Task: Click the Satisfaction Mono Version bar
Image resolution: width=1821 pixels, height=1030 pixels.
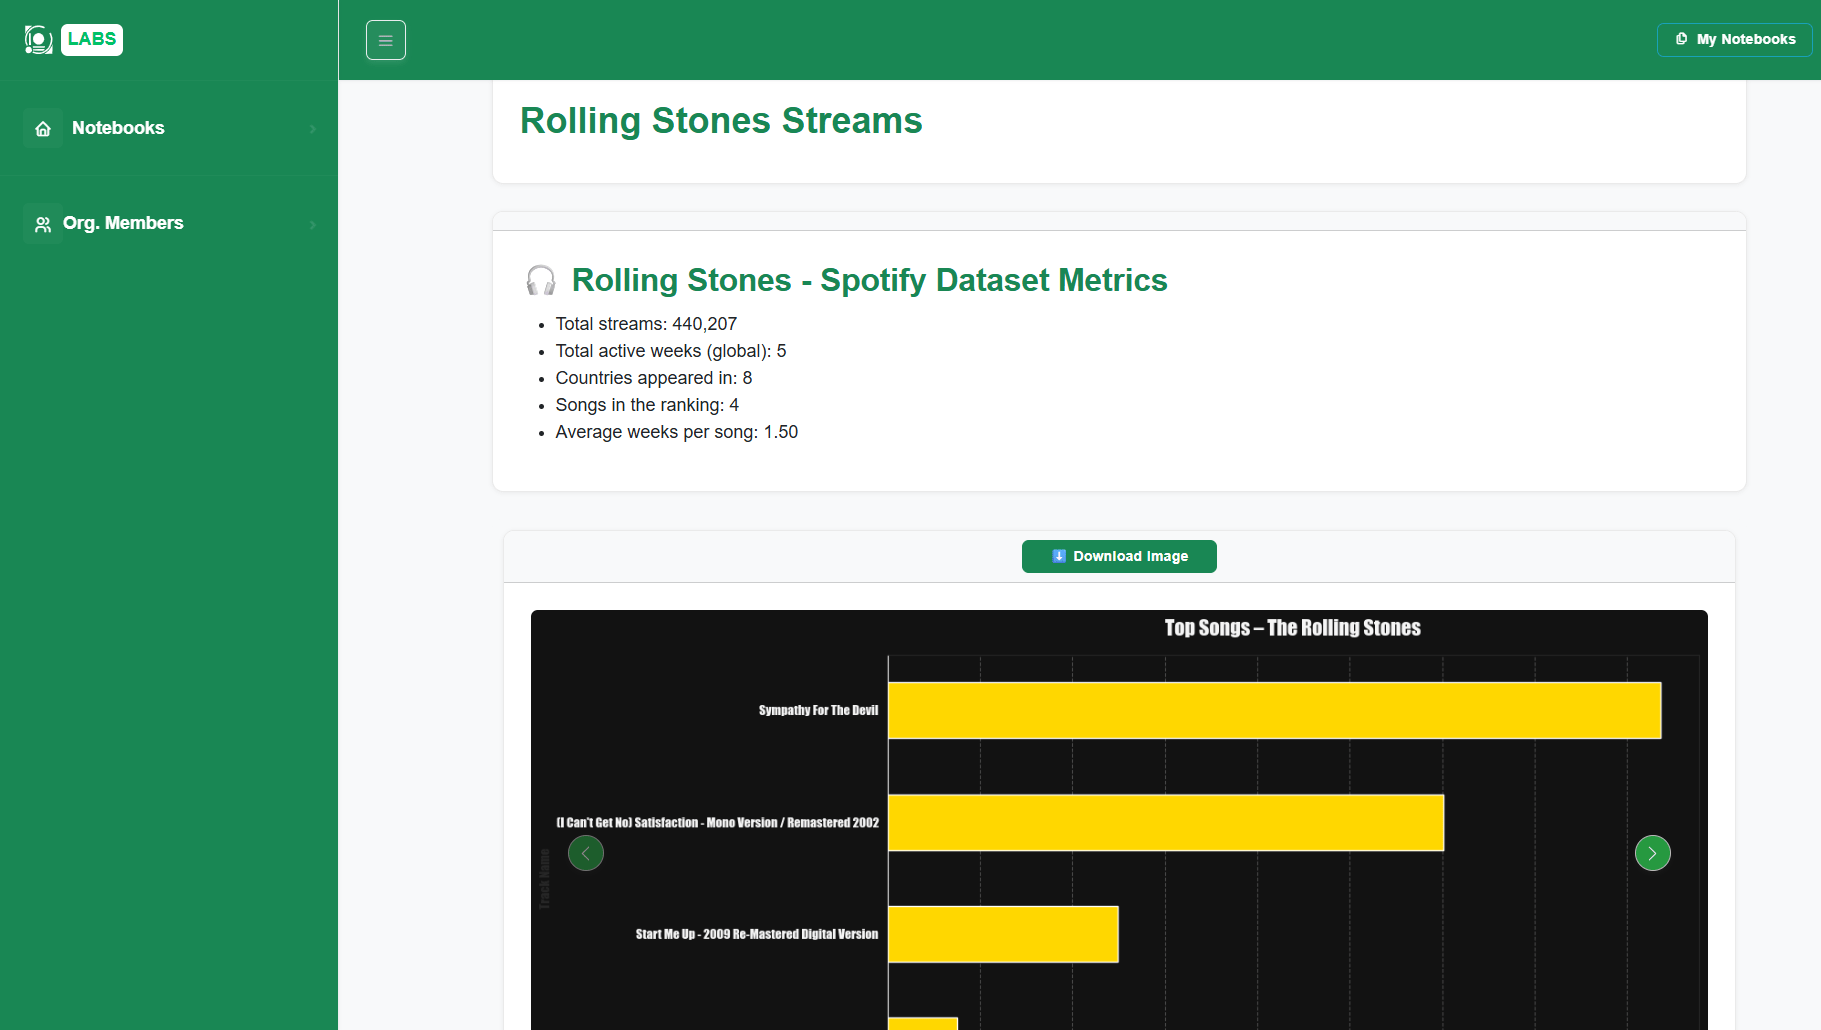Action: coord(1166,822)
